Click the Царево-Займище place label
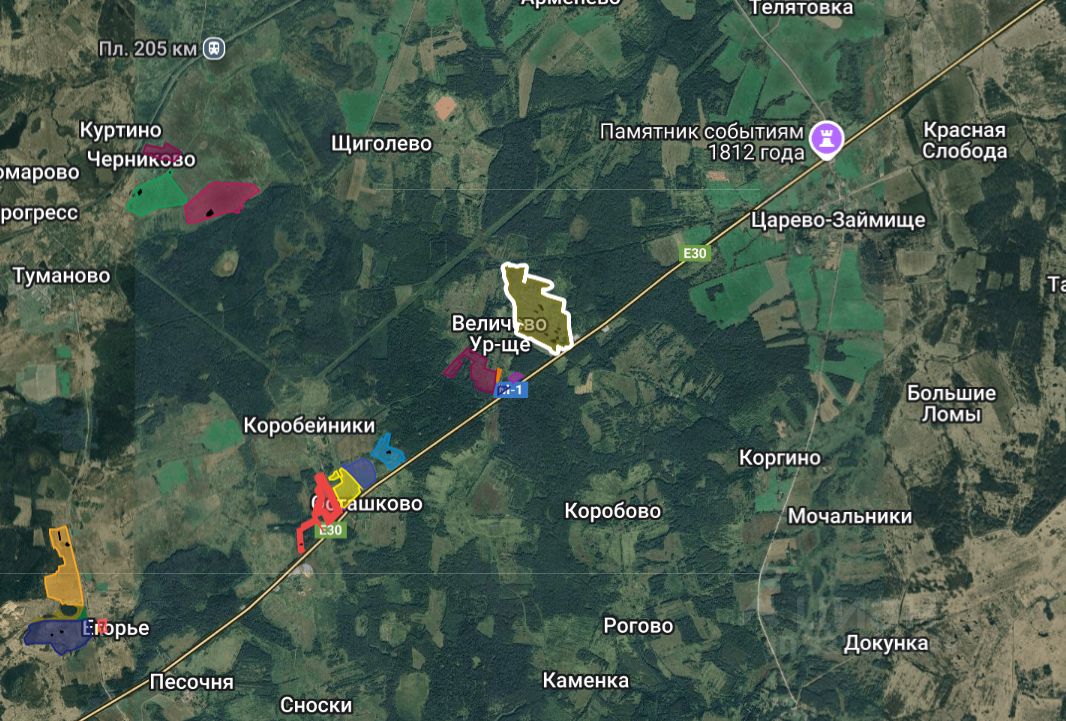The width and height of the screenshot is (1066, 721). 838,220
